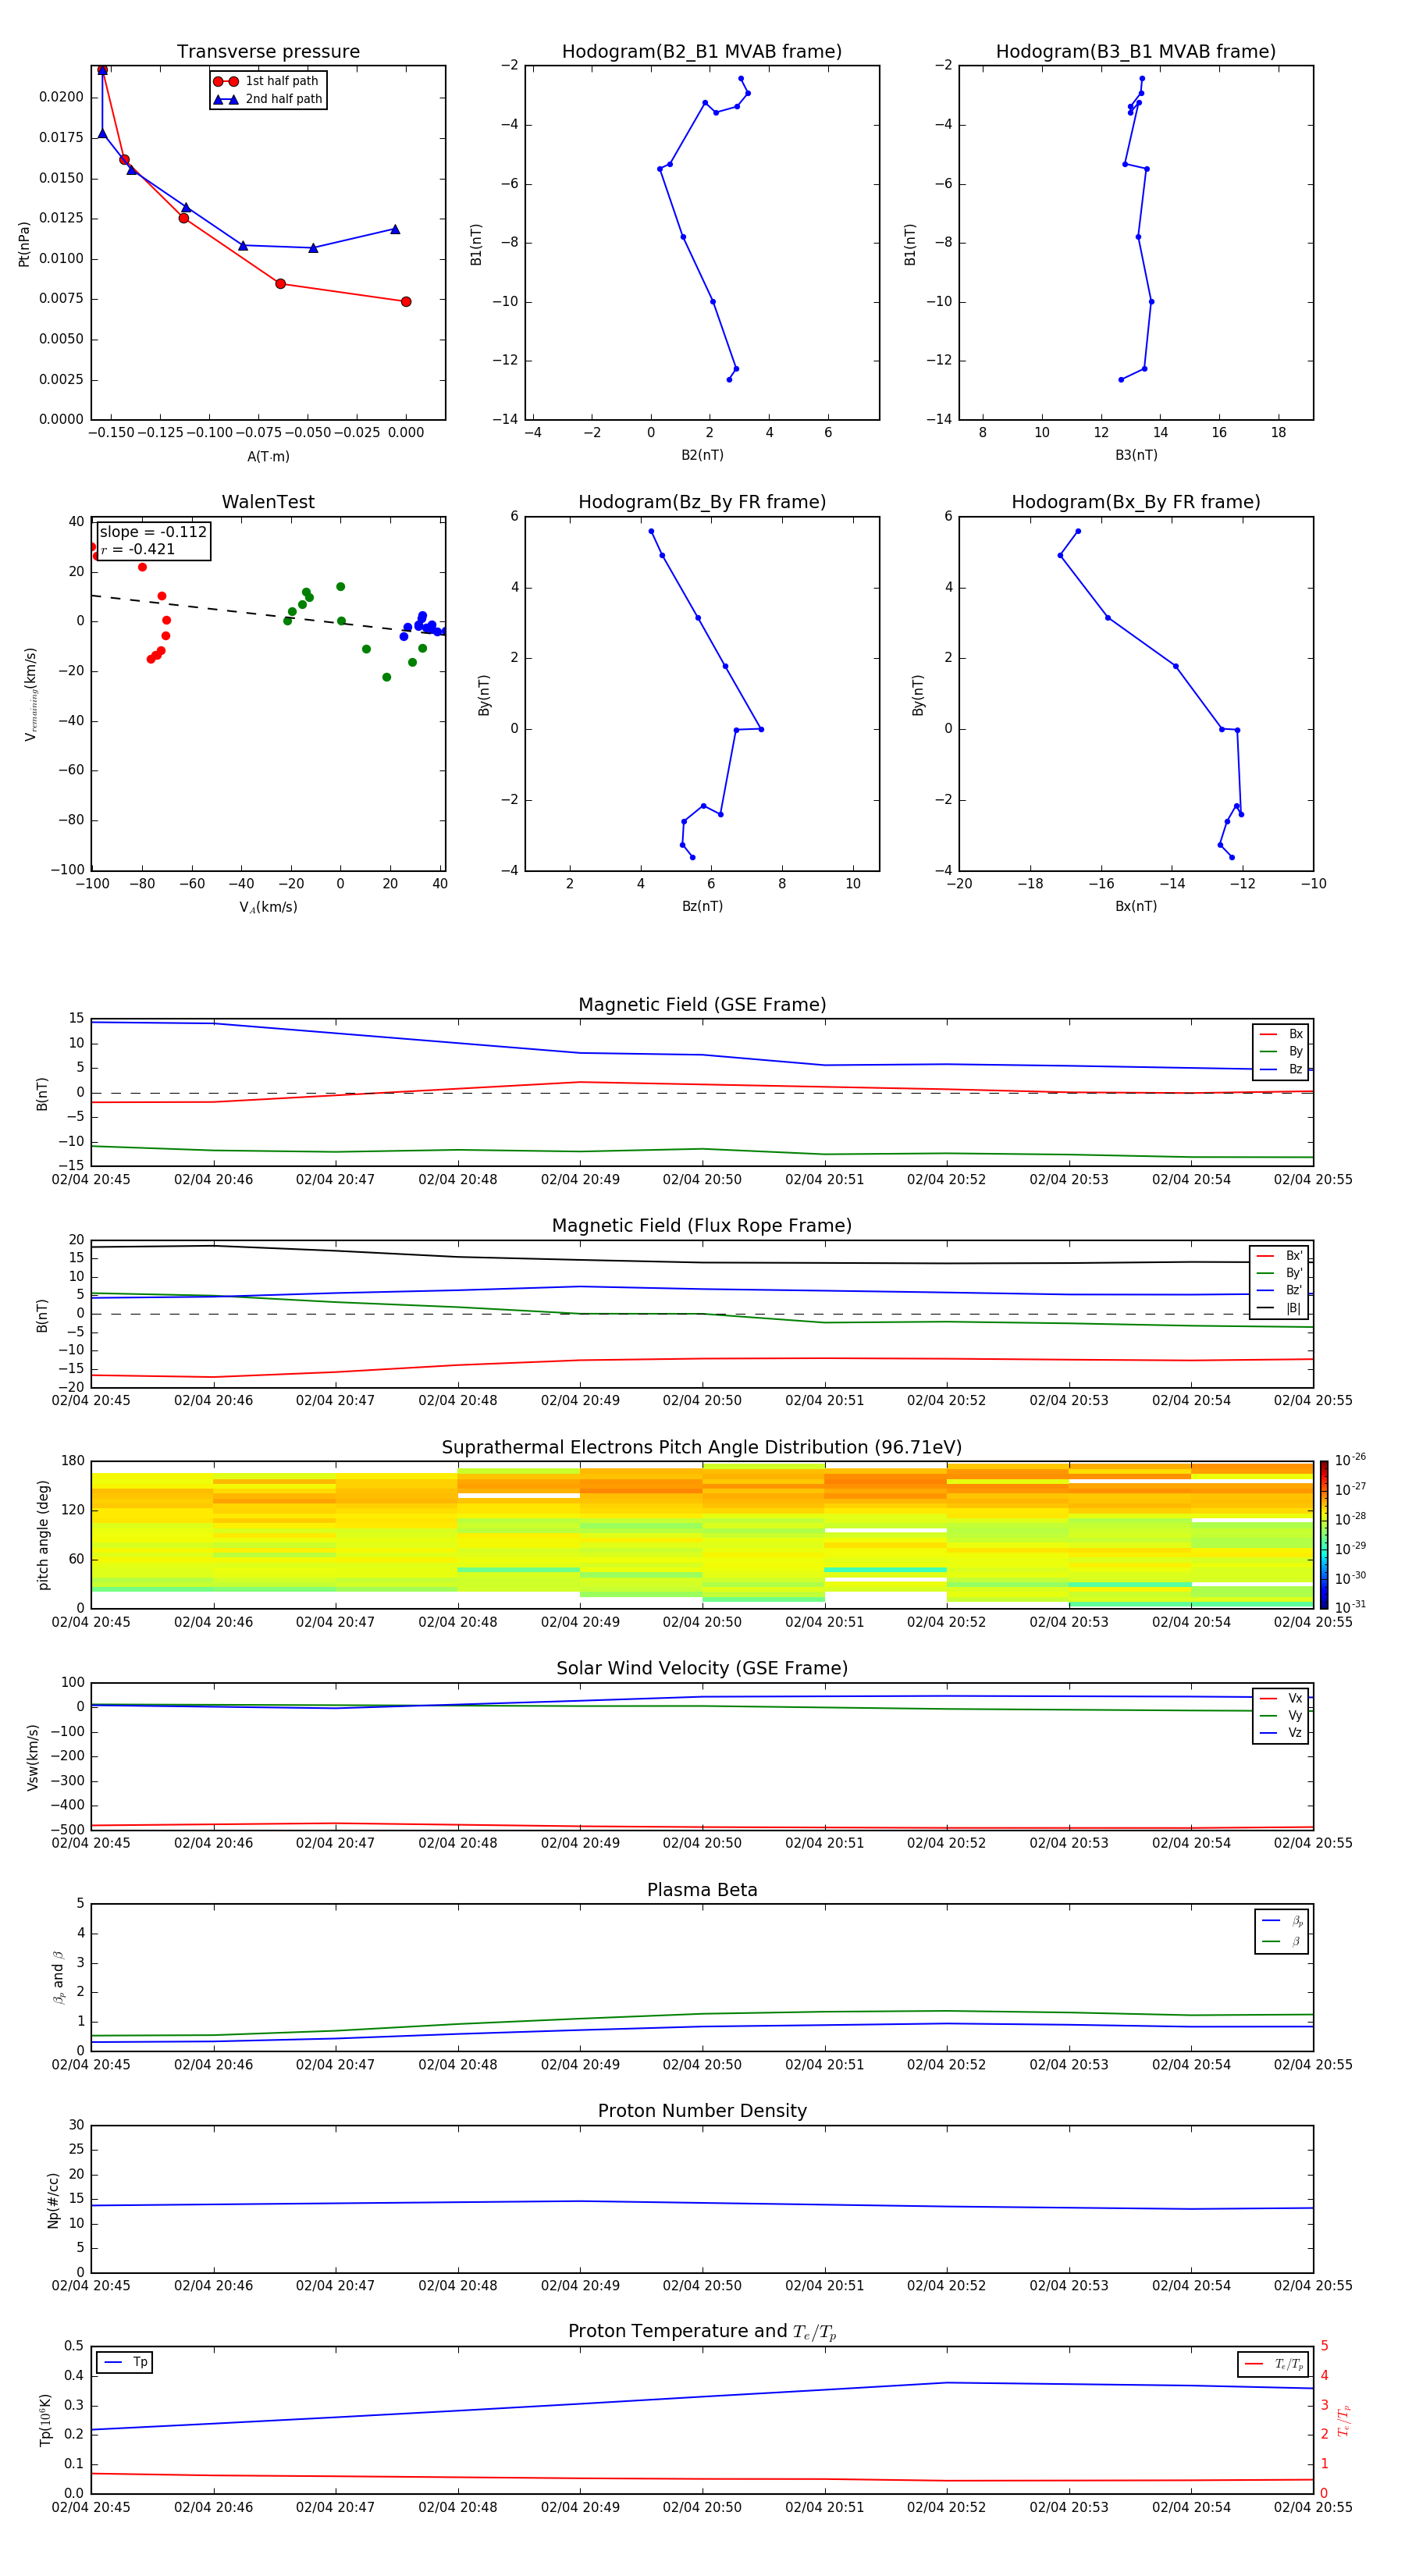
Task: Select the "slope = -0.112" annotation
Action: 153,532
